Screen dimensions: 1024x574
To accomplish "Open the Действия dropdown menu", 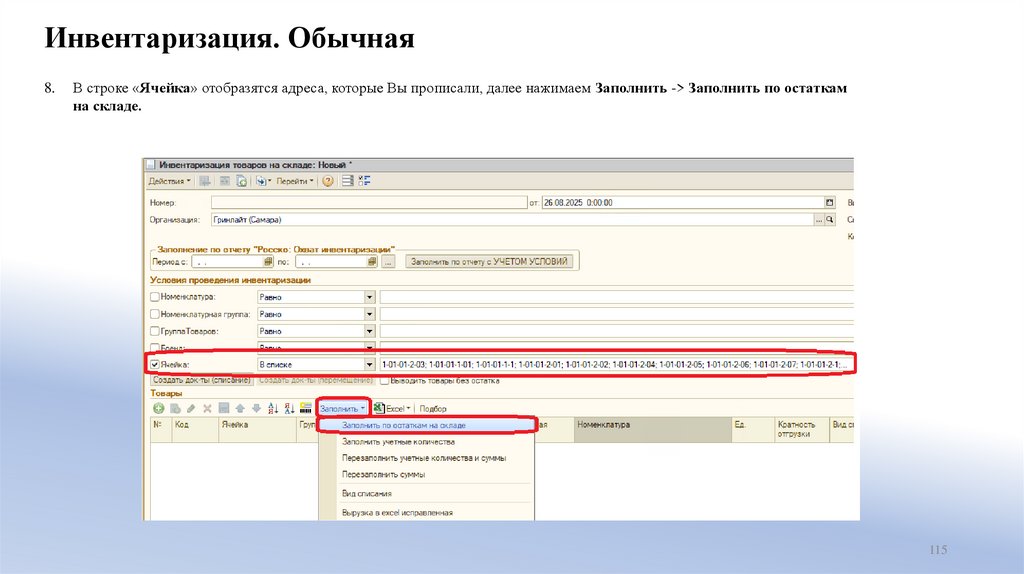I will click(170, 181).
